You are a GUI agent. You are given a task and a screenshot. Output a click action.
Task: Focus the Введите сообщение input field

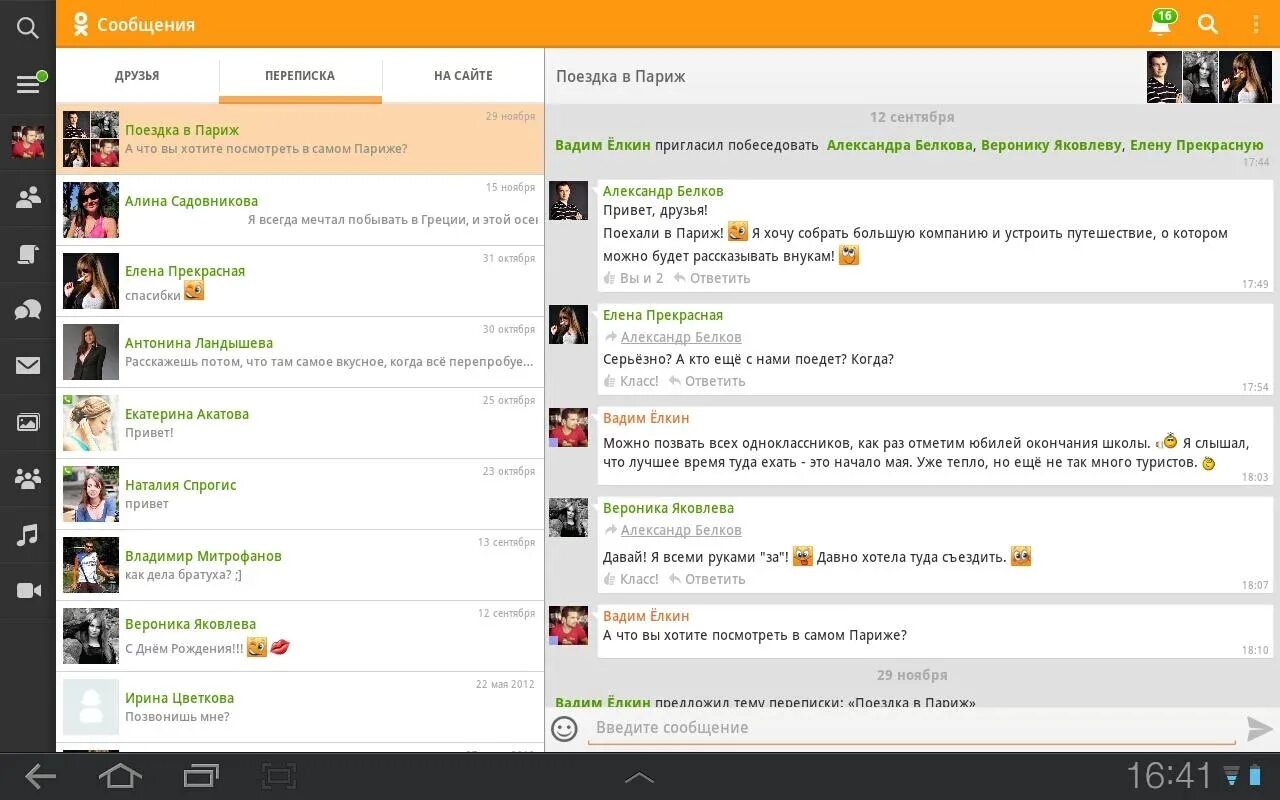(x=911, y=728)
